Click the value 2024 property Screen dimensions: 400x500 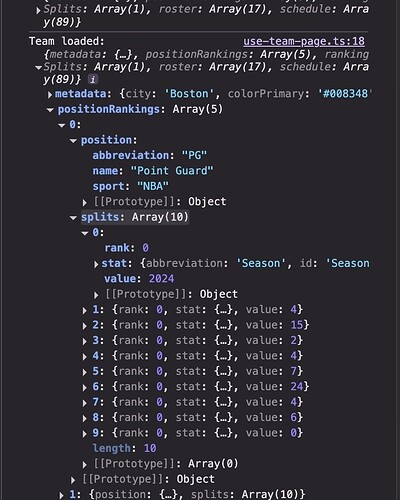click(x=139, y=279)
